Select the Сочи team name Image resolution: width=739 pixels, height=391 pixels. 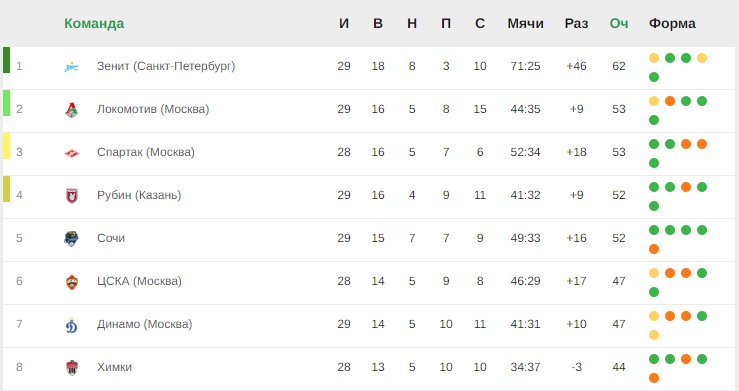point(111,238)
